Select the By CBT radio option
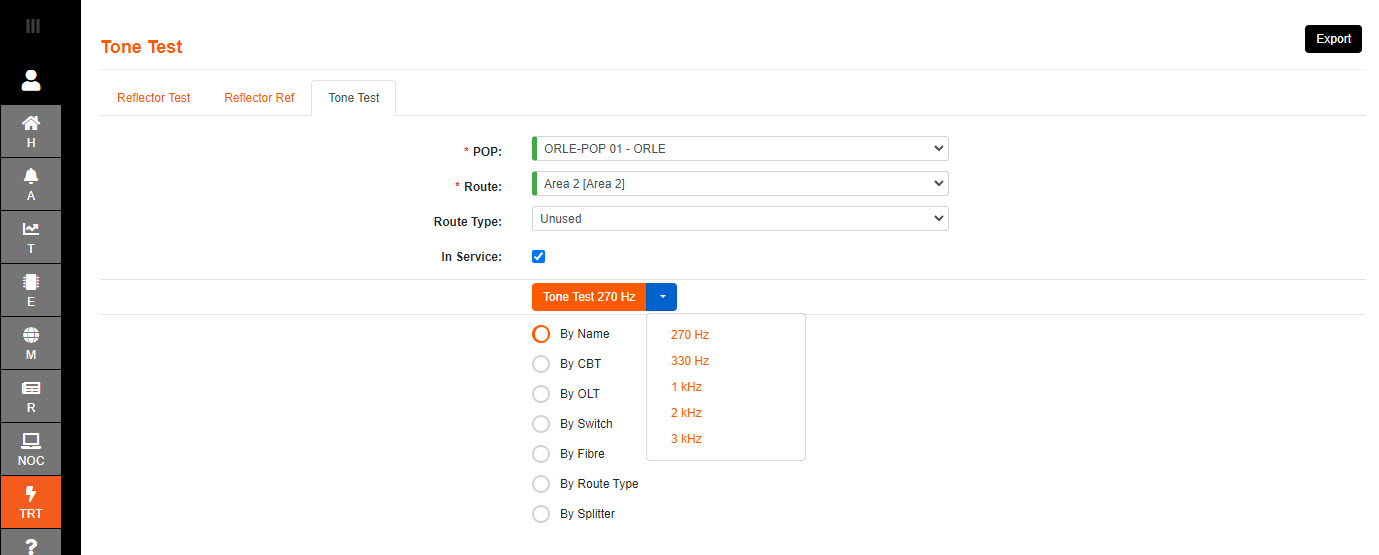1379x555 pixels. point(541,364)
